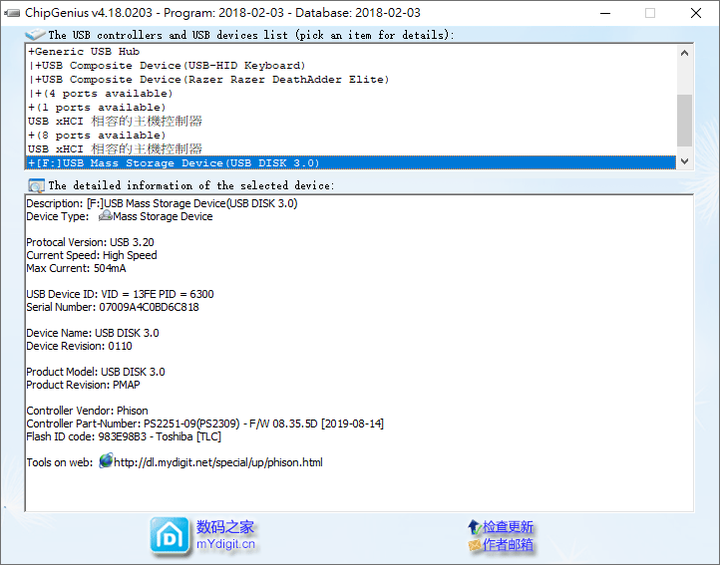Select the second USB xHCI controller row
Image resolution: width=720 pixels, height=565 pixels.
point(350,149)
